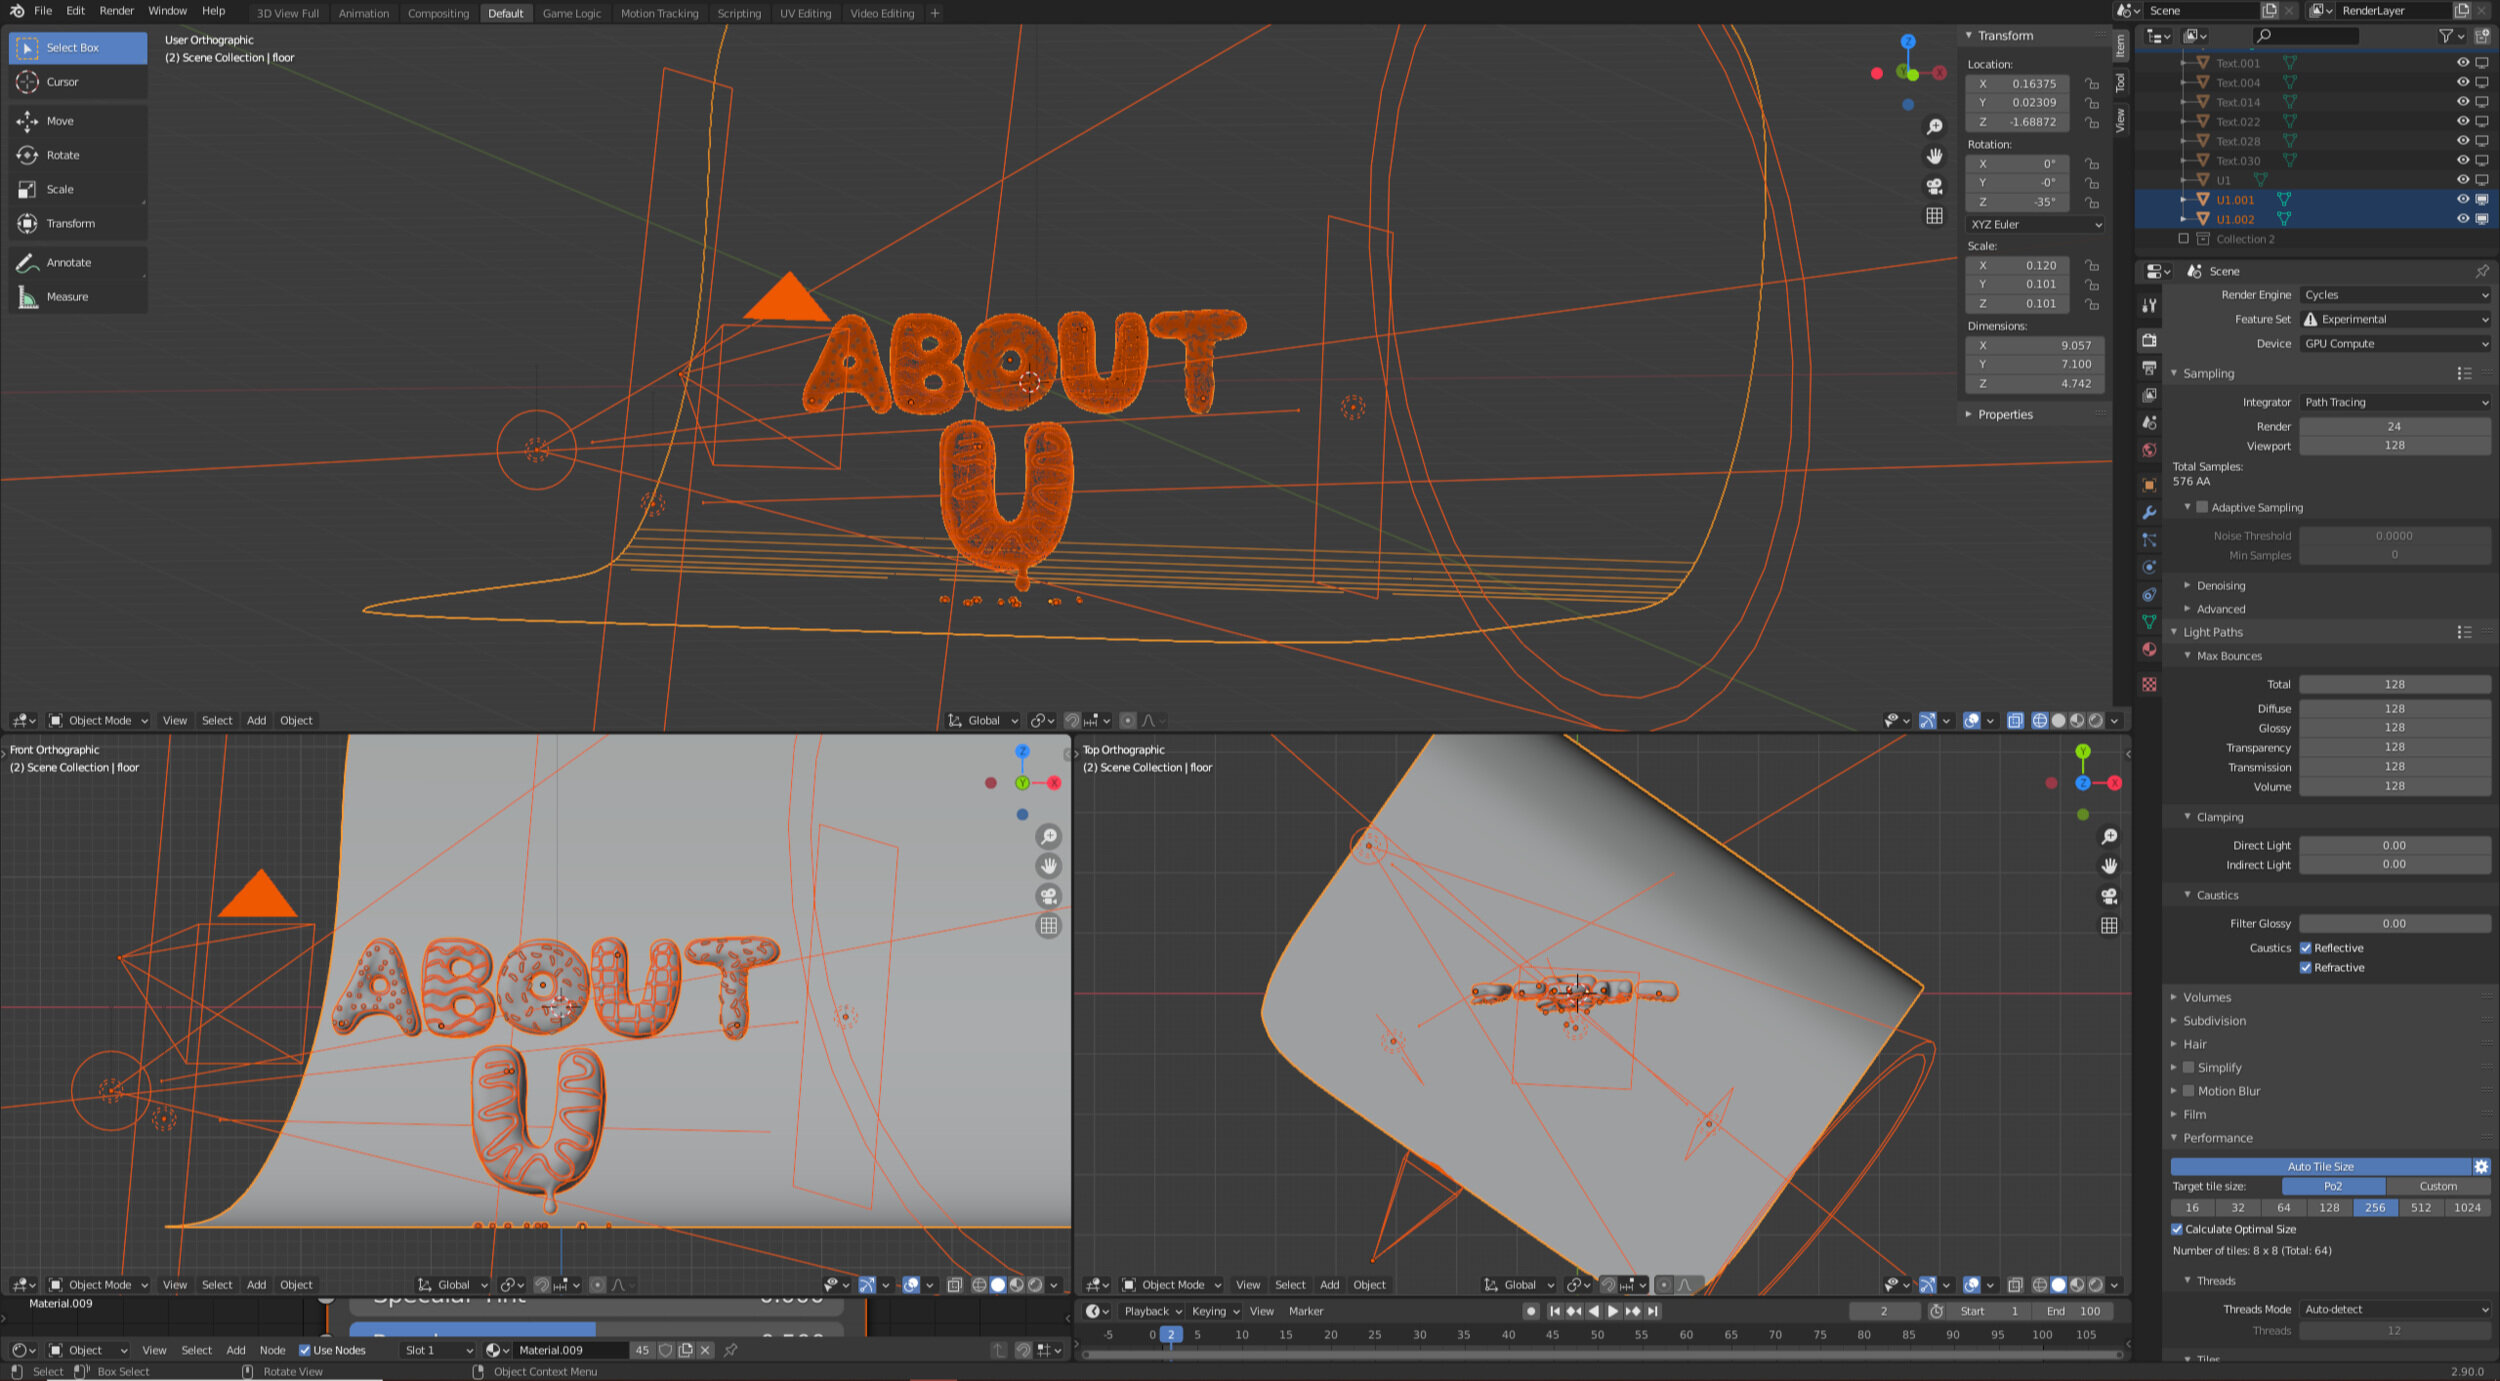Select U1.002 in the outliner
Screen dimensions: 2500x1381
tap(2235, 219)
